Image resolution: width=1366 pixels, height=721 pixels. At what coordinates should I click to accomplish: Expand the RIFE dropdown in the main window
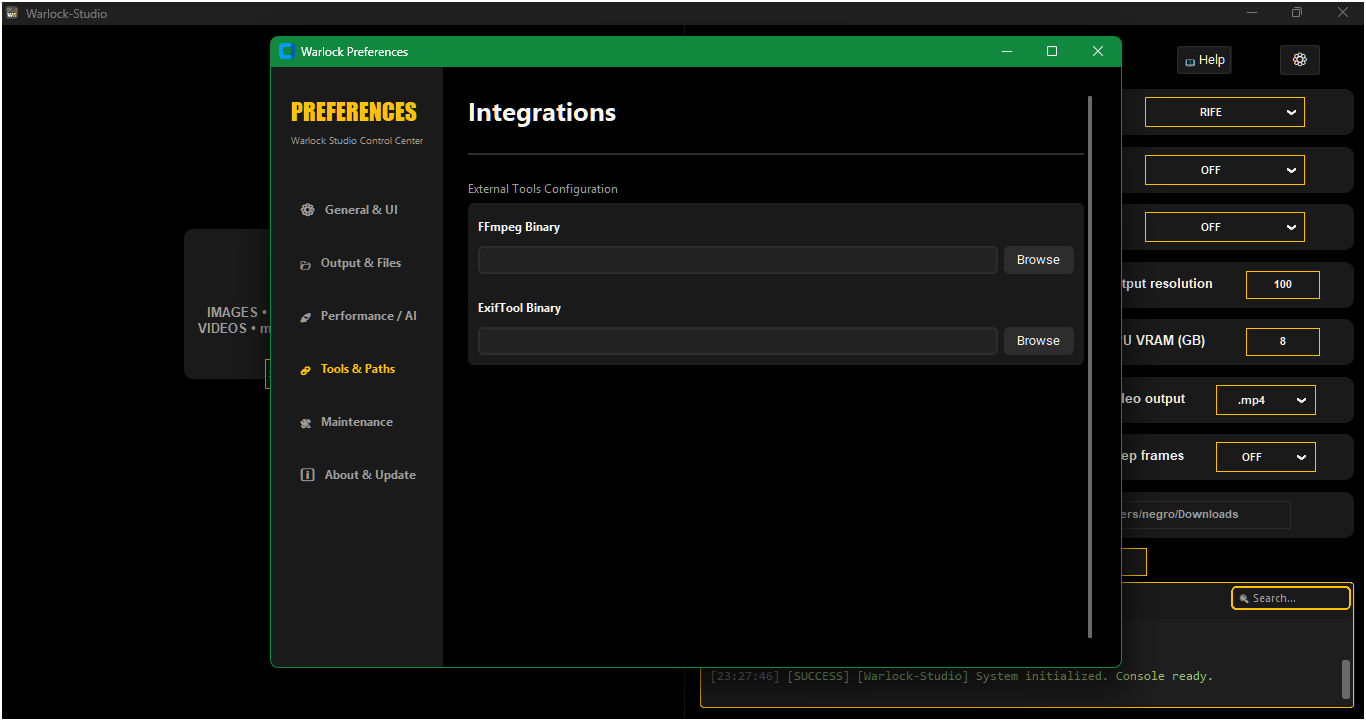coord(1225,112)
